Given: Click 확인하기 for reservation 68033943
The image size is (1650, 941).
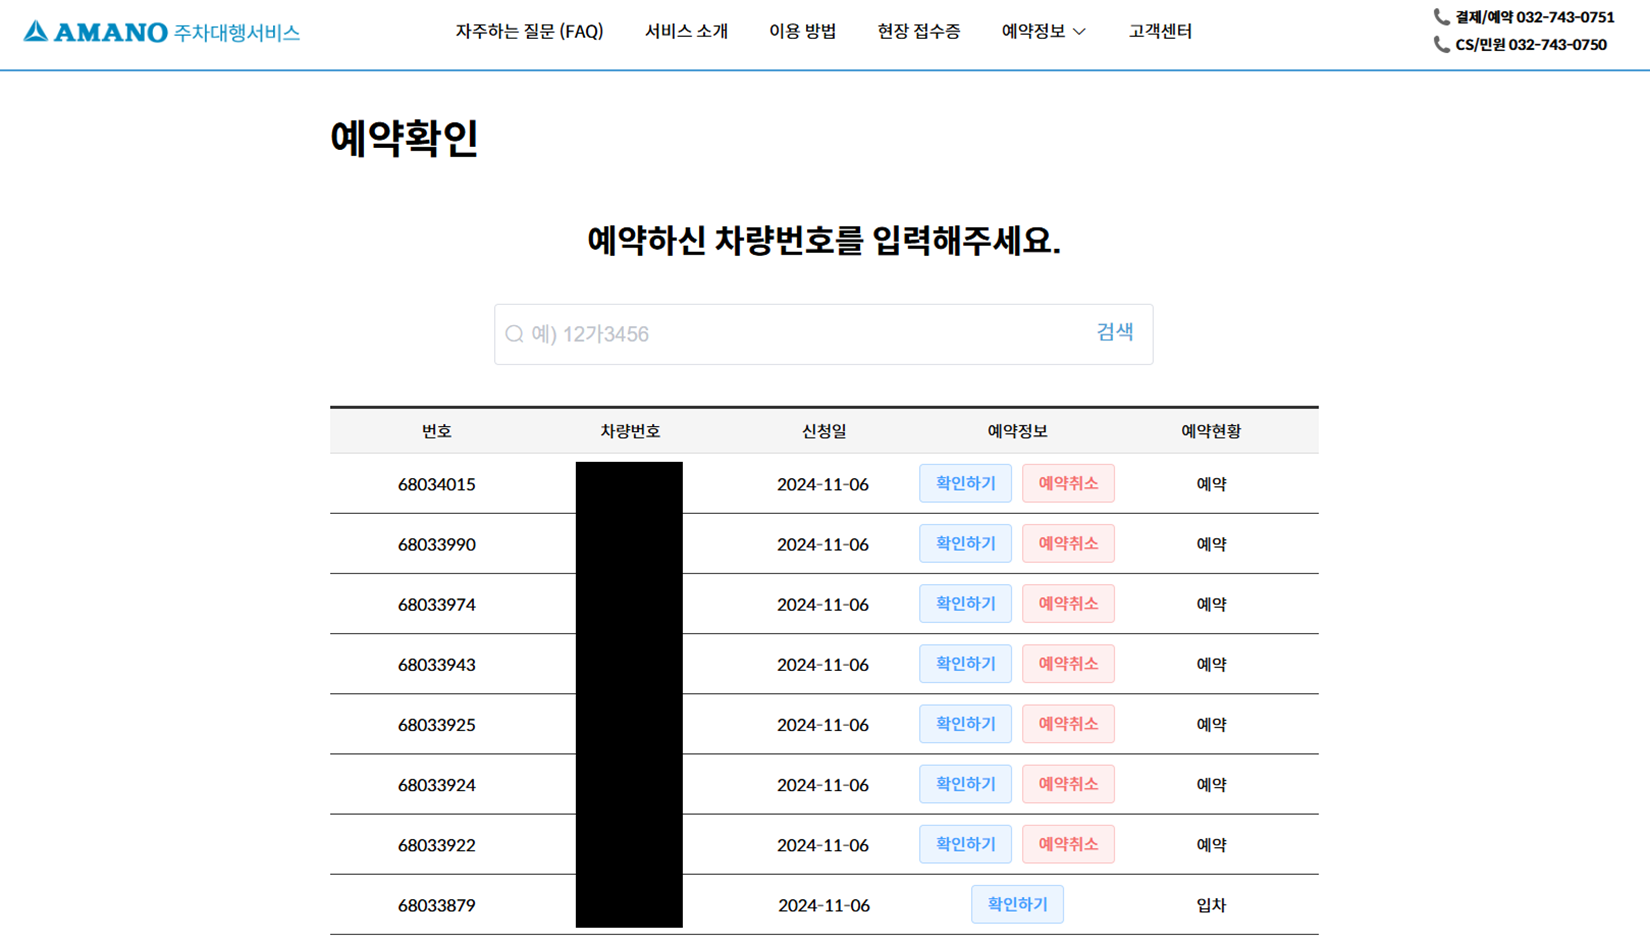Looking at the screenshot, I should click(965, 664).
